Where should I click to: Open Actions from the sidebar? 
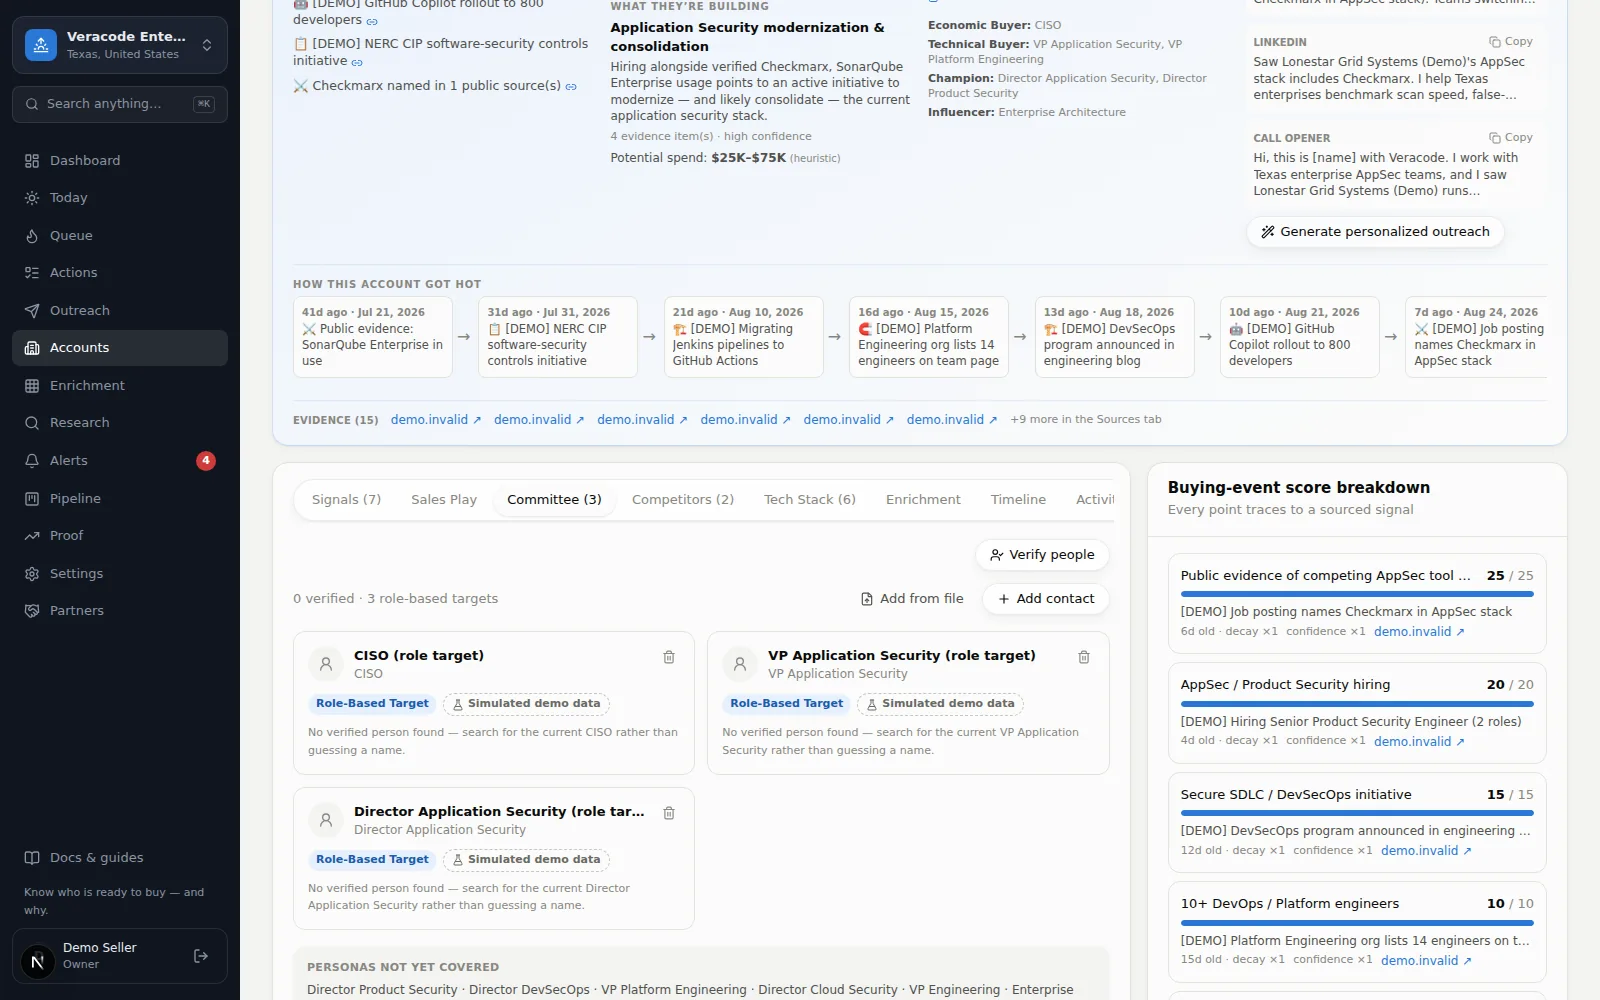[x=120, y=273]
